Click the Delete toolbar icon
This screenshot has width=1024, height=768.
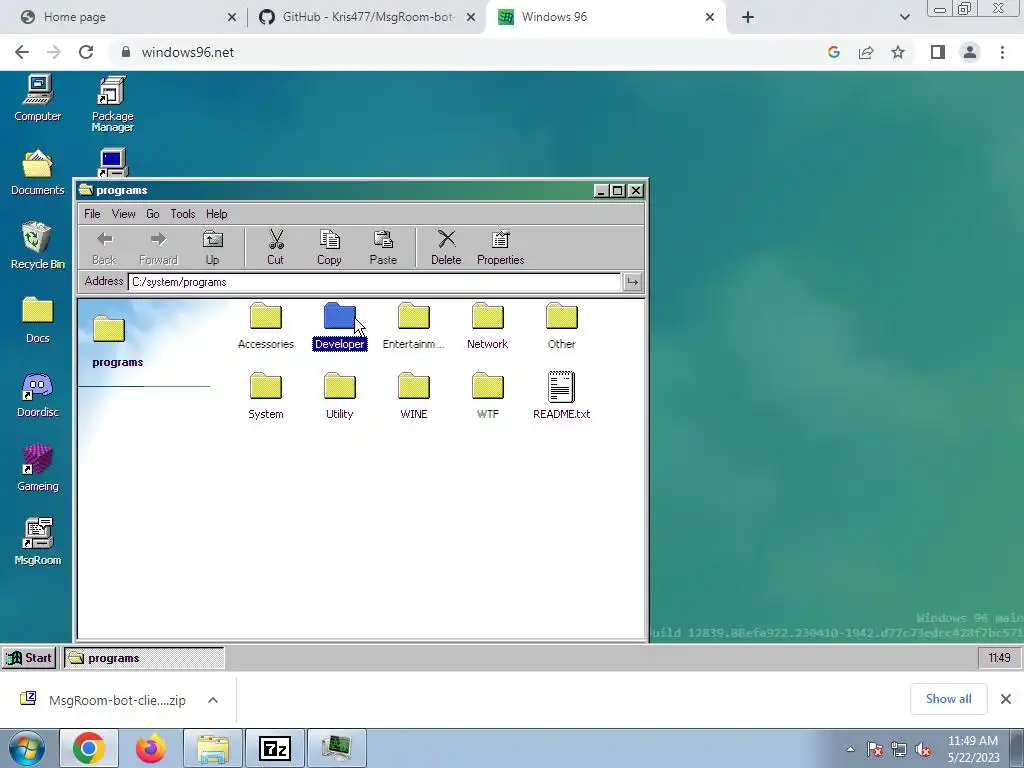tap(446, 248)
